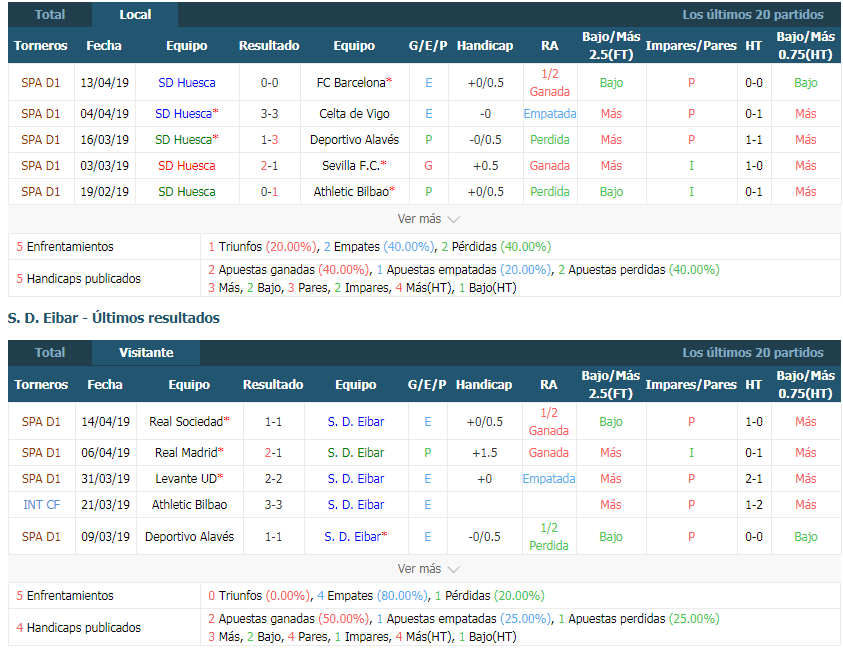Click Impares/Pares header in Huesca table
The image size is (843, 650).
pos(691,46)
